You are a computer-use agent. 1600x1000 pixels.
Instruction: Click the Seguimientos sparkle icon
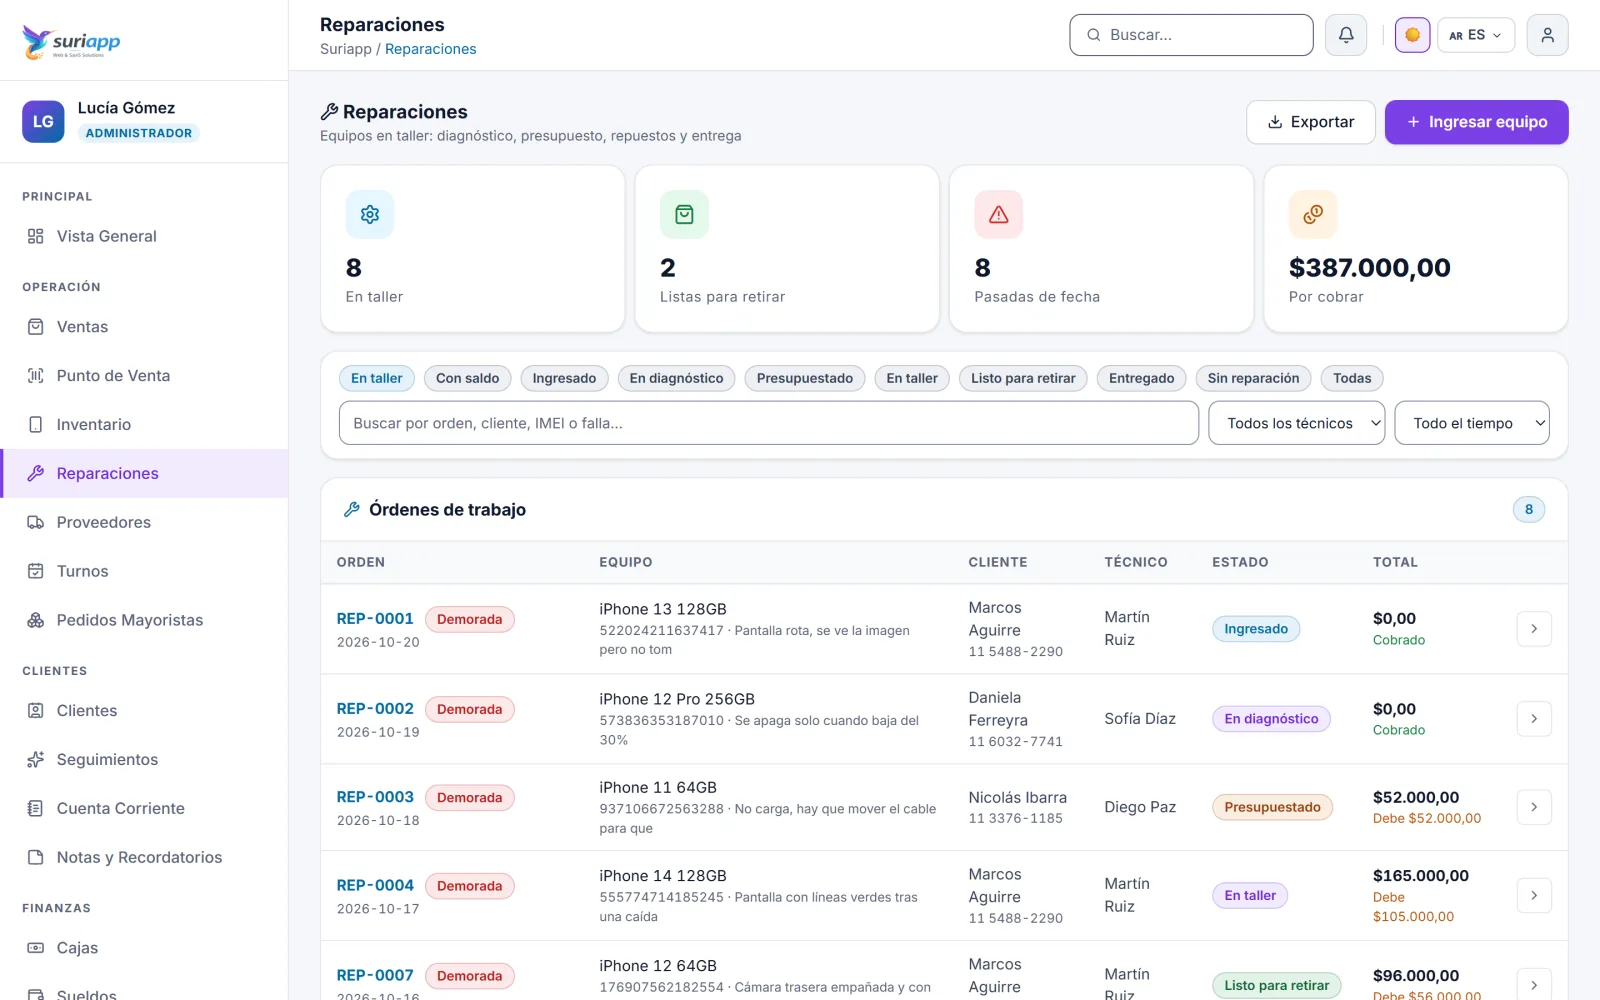pyautogui.click(x=36, y=760)
